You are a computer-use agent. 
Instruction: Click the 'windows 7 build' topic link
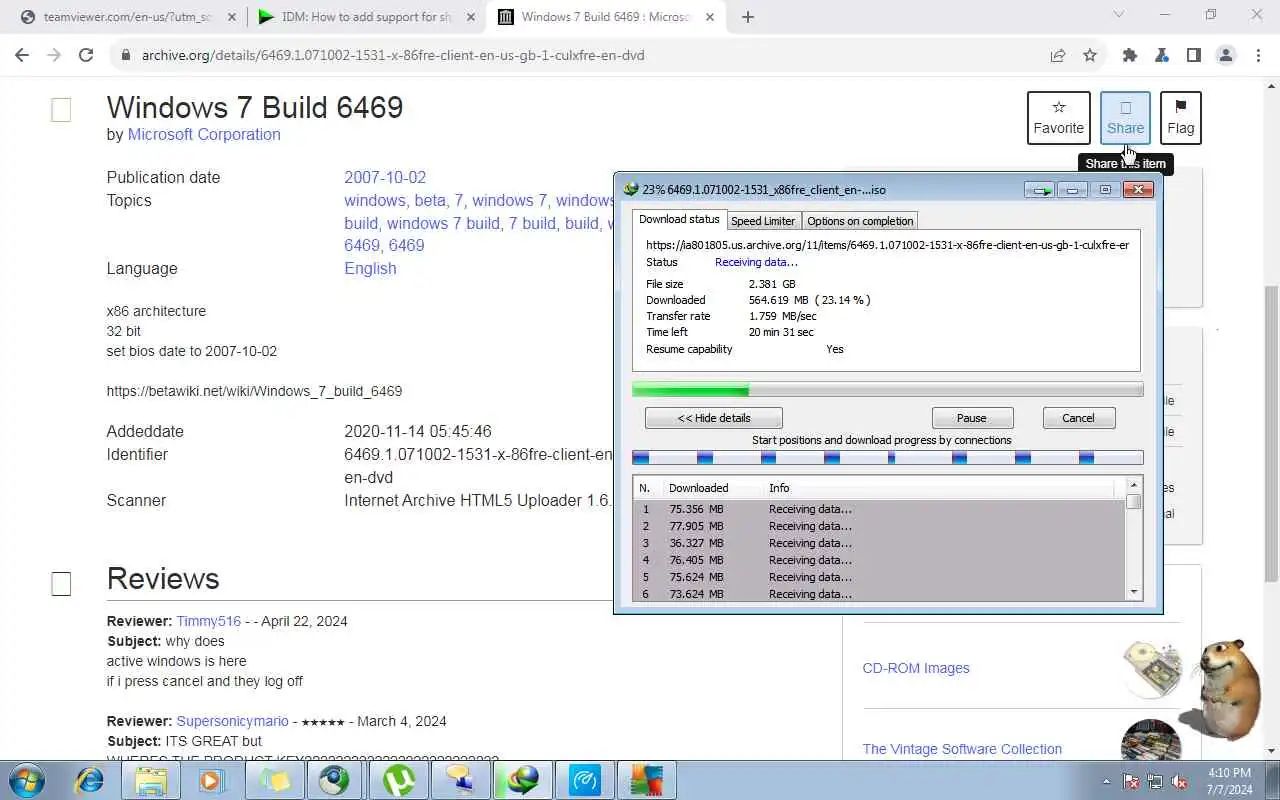point(443,223)
